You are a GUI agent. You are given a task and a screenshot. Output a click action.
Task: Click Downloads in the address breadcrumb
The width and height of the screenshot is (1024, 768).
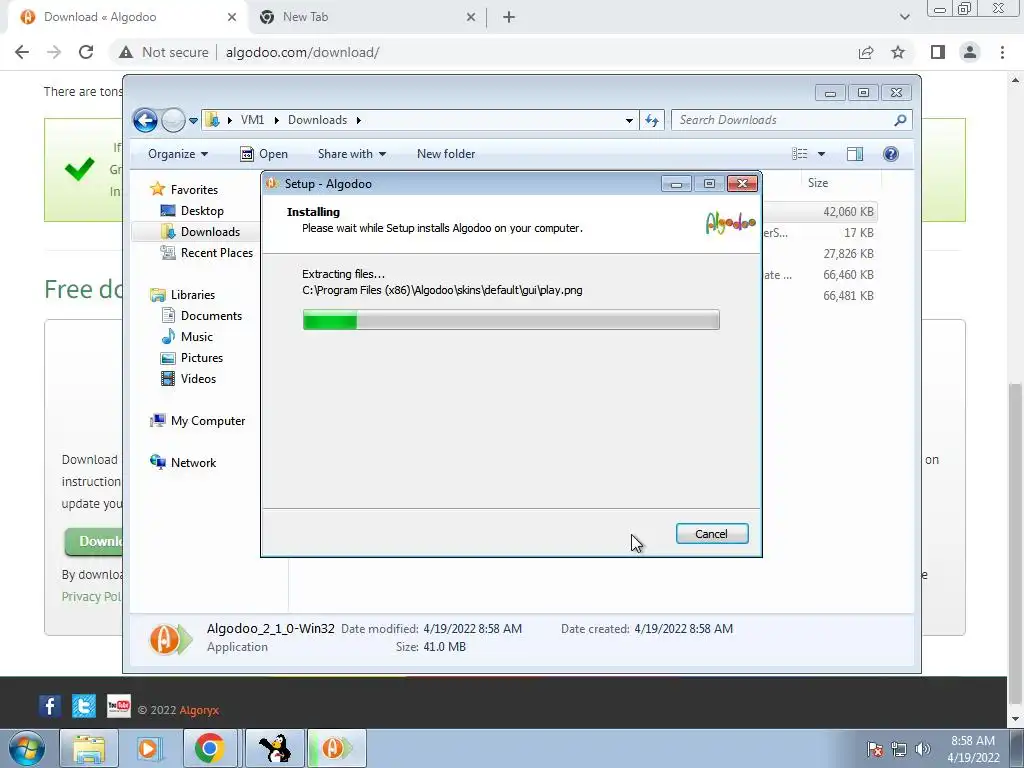coord(317,120)
